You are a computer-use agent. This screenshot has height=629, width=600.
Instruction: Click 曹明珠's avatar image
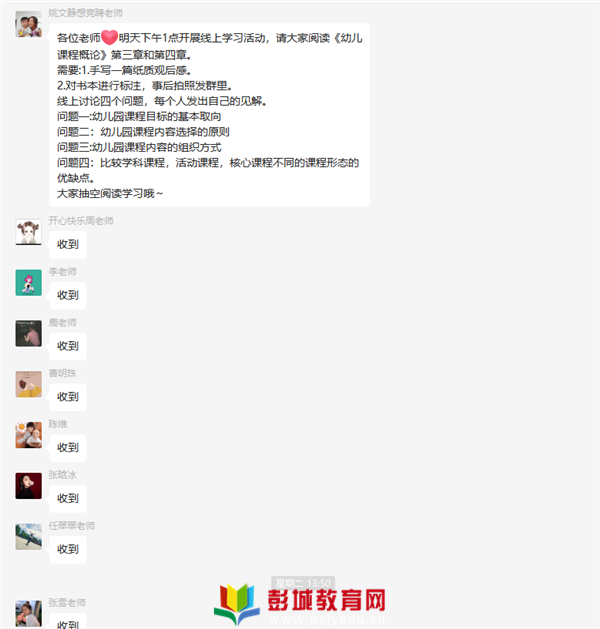click(x=28, y=384)
